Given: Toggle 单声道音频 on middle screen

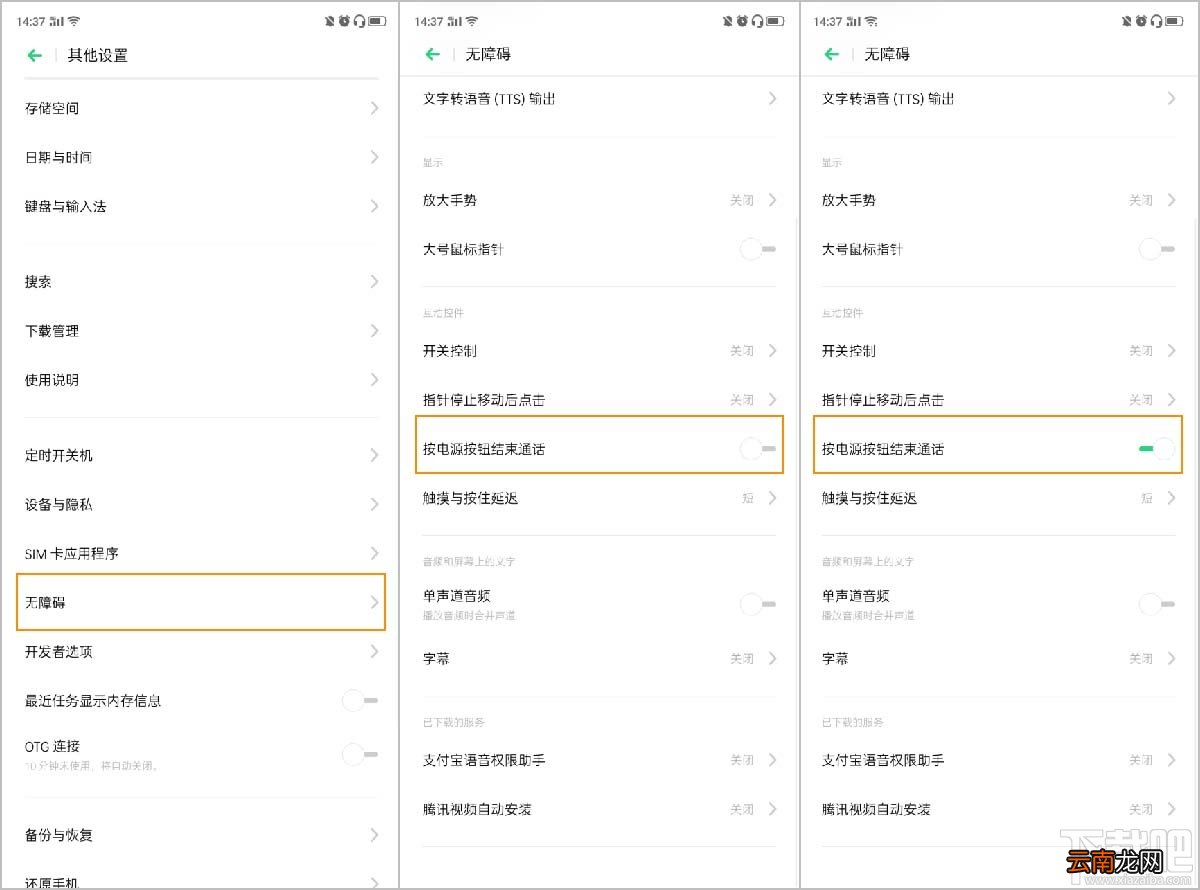Looking at the screenshot, I should [758, 603].
